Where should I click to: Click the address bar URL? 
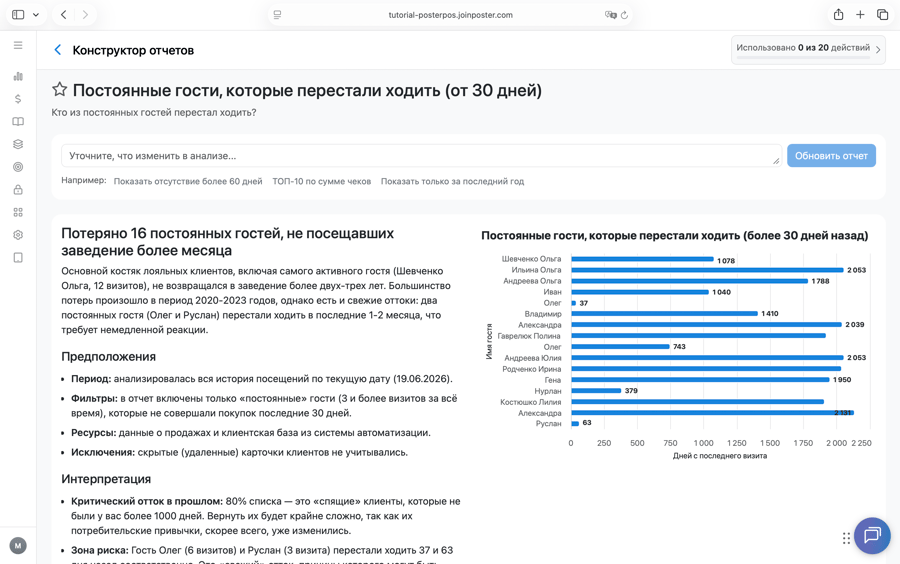pos(451,15)
